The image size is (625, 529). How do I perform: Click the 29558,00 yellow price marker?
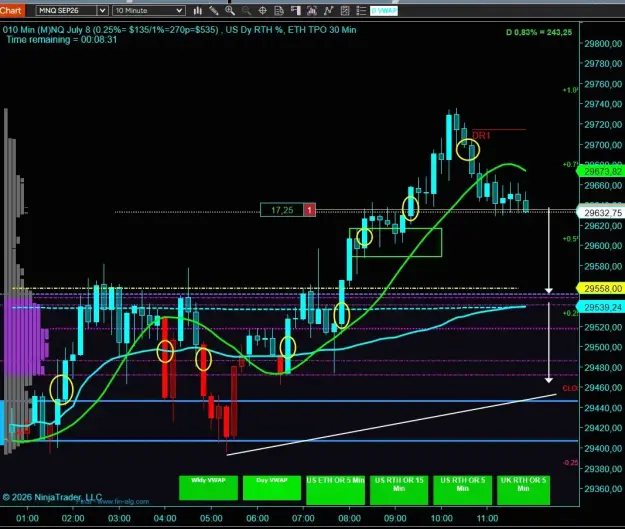tap(601, 288)
